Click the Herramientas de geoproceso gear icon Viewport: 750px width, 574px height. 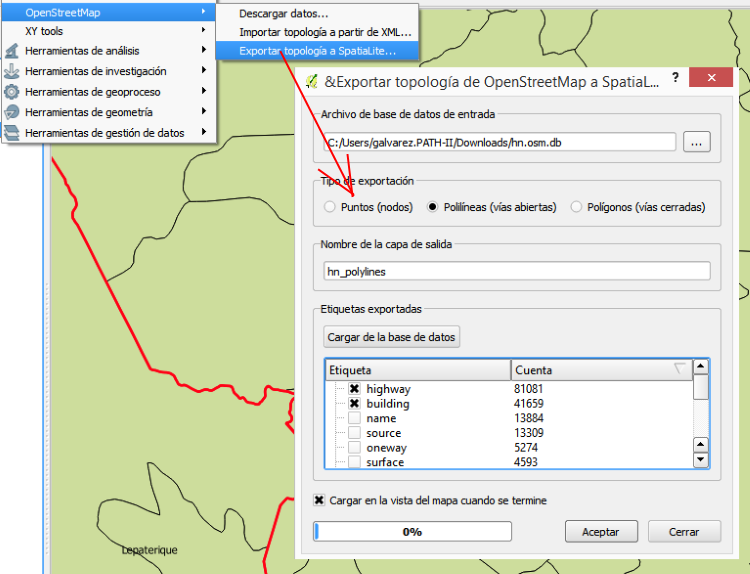tap(11, 92)
